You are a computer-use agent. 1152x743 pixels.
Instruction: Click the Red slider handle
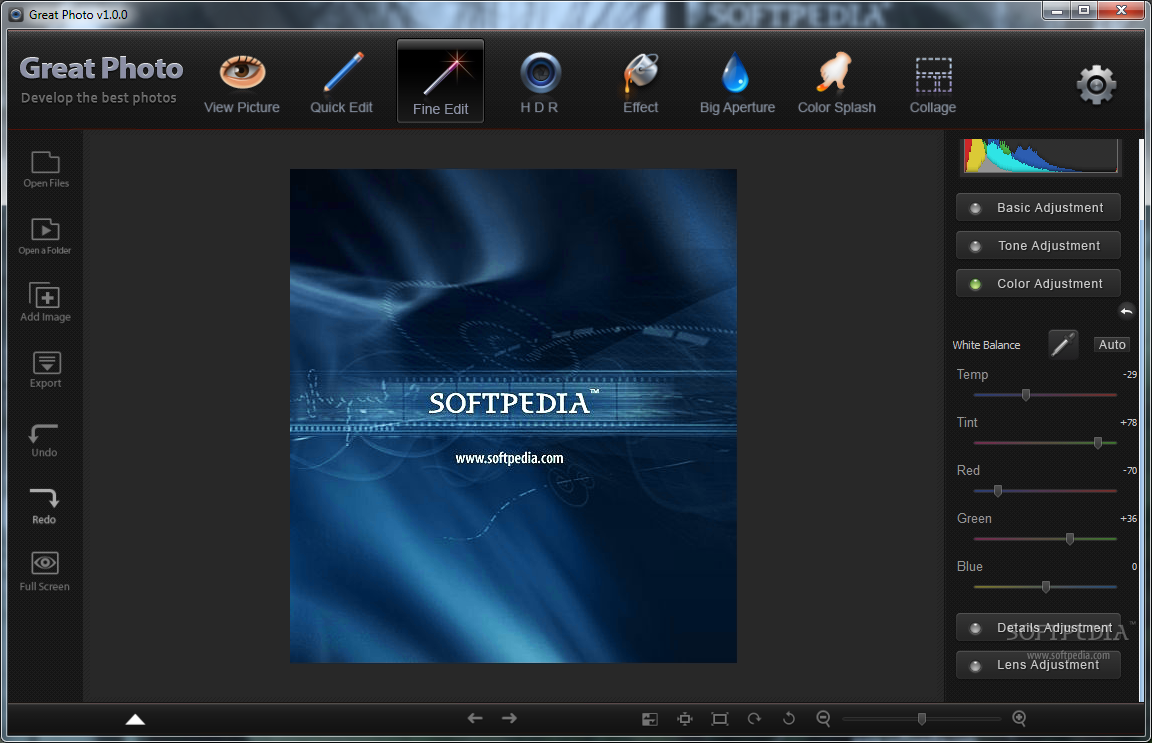coord(998,490)
